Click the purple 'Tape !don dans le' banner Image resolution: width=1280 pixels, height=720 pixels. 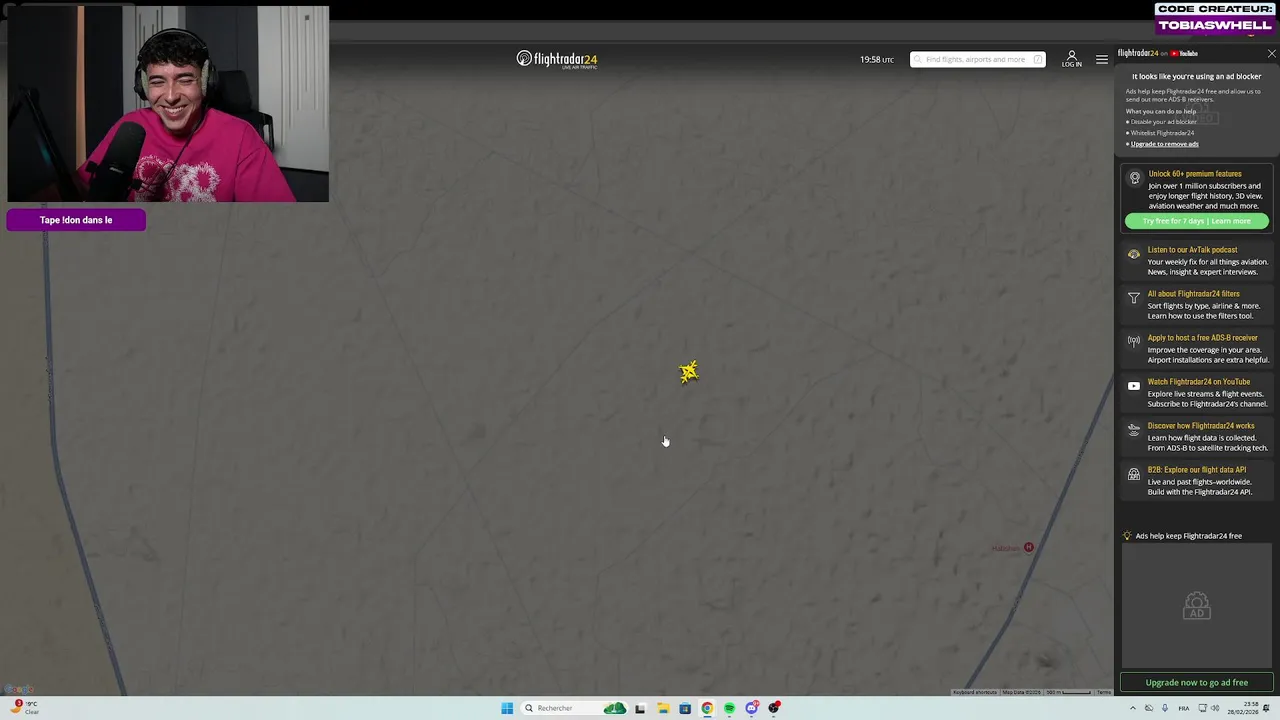point(76,220)
